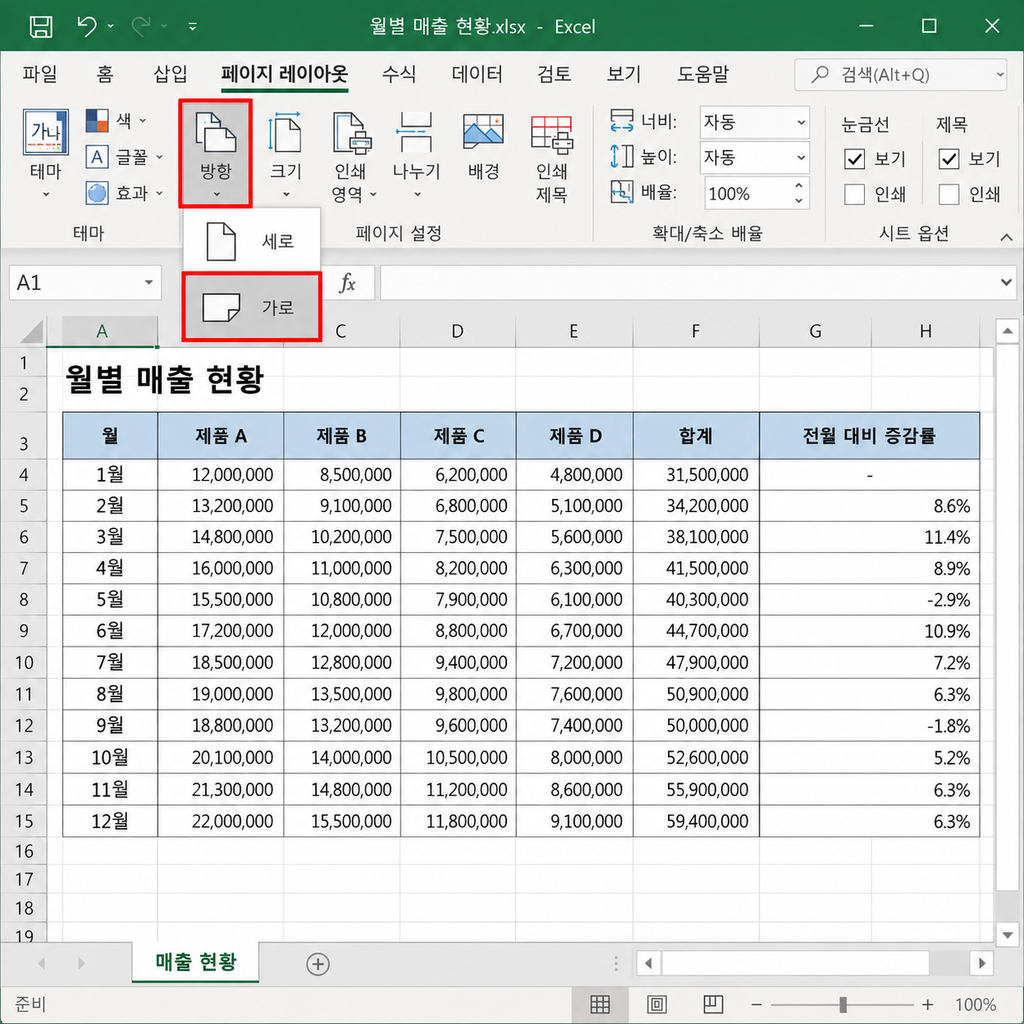The height and width of the screenshot is (1024, 1024).
Task: Select 세로 (Portrait) orientation
Action: pyautogui.click(x=251, y=241)
